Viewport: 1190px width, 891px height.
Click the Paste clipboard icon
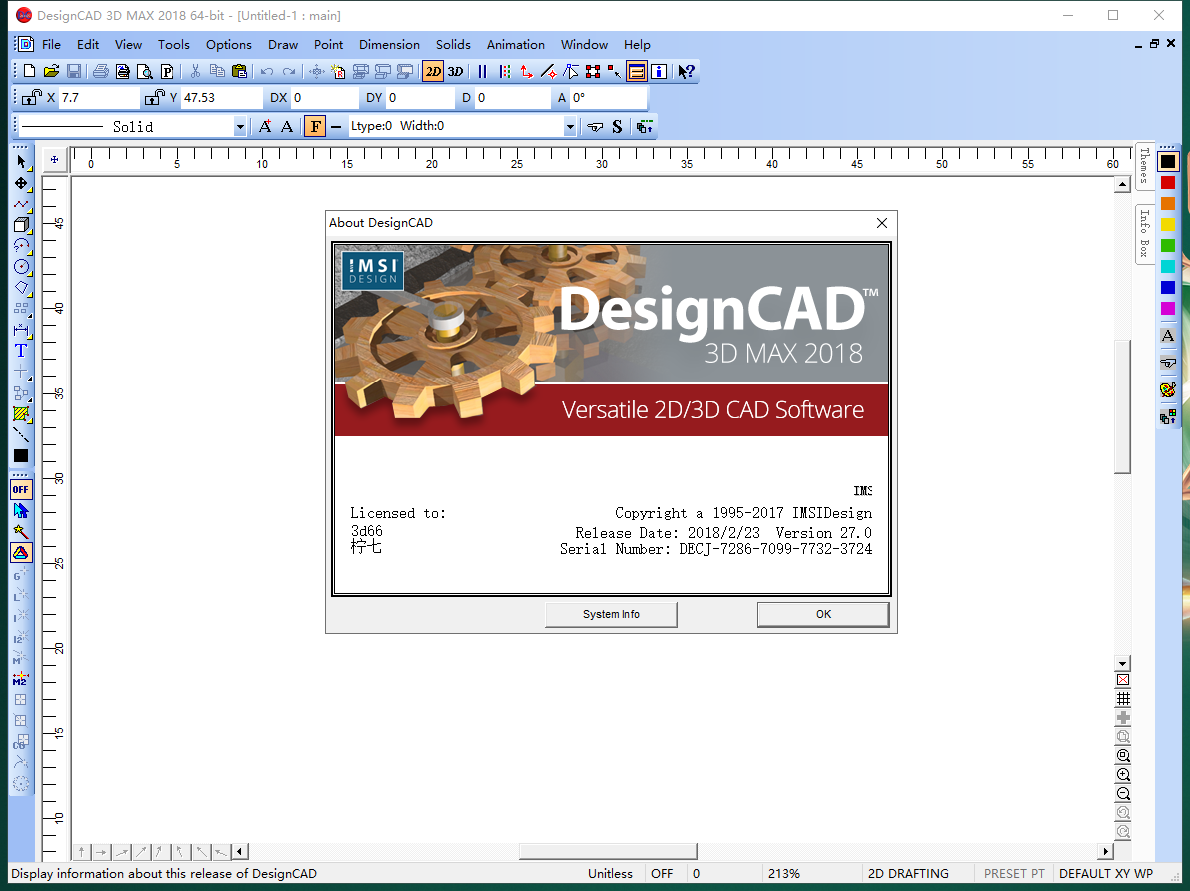point(240,71)
